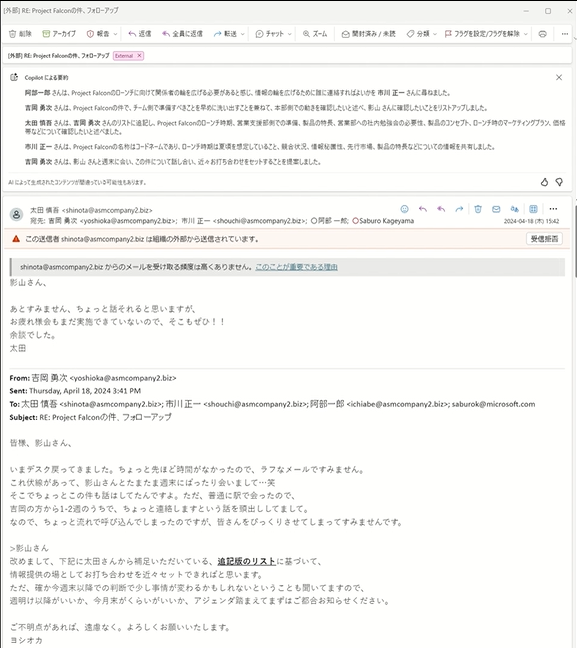The height and width of the screenshot is (648, 577).
Task: Open the flag options dropdown arrow
Action: point(526,34)
